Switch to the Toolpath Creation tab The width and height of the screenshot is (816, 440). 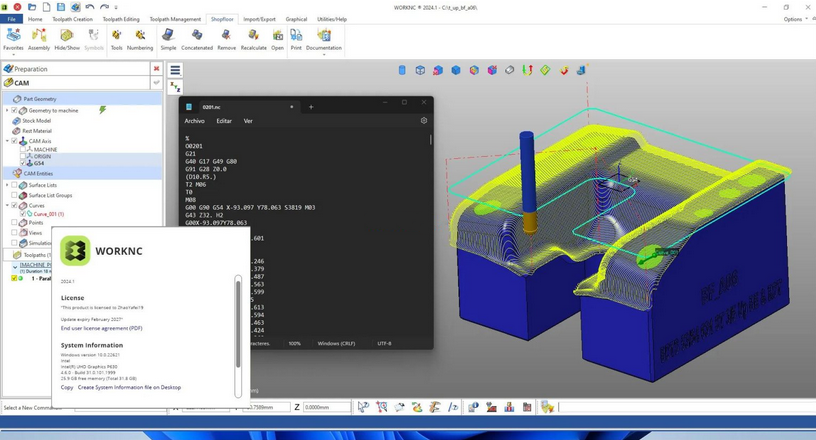(72, 19)
